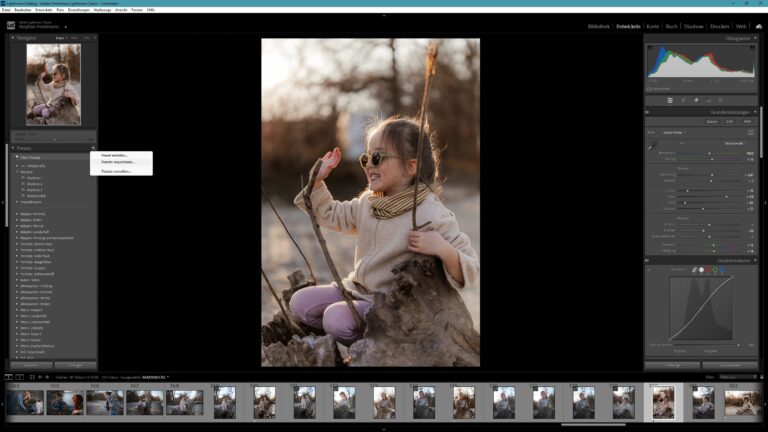768x432 pixels.
Task: Select the Masking tool icon
Action: pyautogui.click(x=720, y=100)
